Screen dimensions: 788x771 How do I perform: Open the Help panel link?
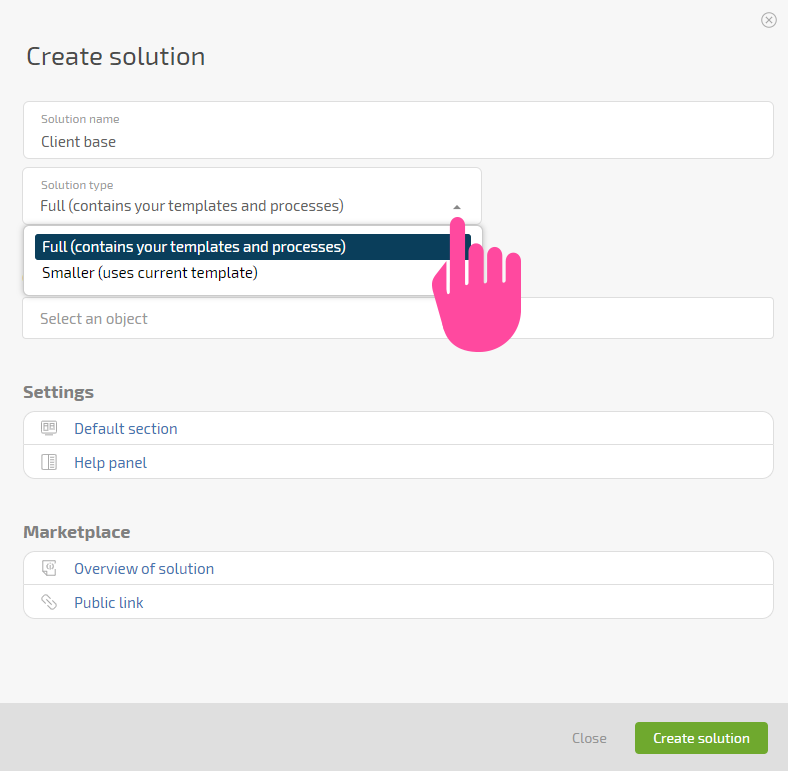click(x=111, y=462)
